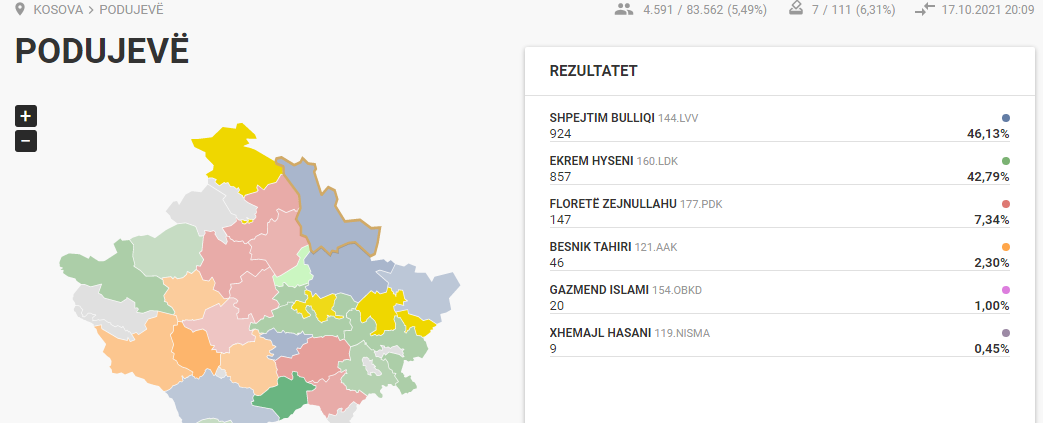The image size is (1043, 423).
Task: Click the voters people icon
Action: [624, 9]
